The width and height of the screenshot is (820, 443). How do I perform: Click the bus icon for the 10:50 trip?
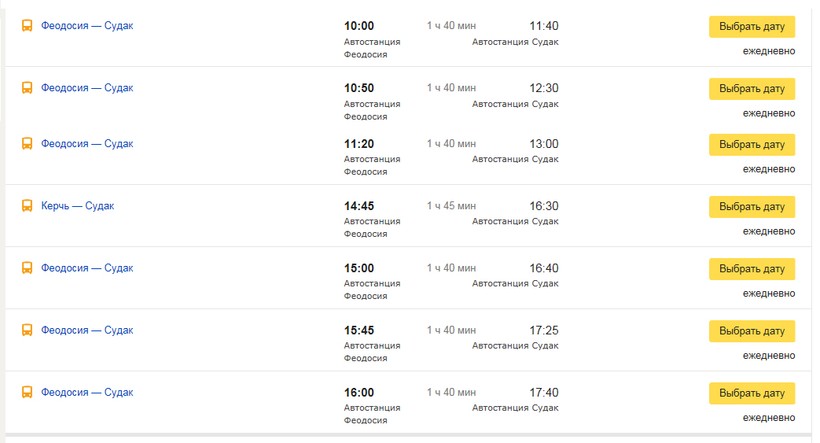(27, 88)
